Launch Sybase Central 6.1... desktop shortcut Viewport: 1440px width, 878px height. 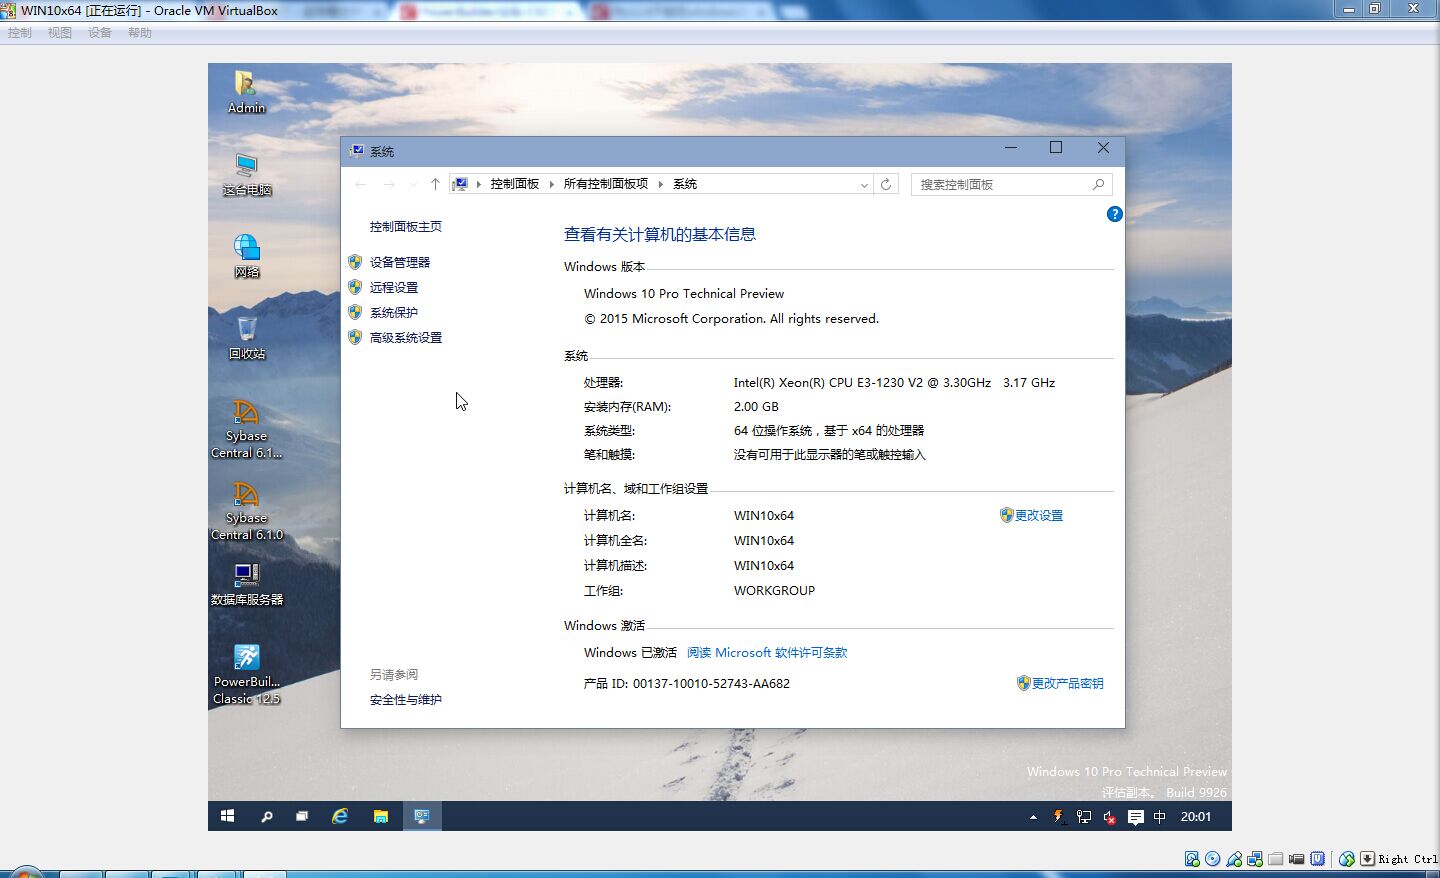246,429
